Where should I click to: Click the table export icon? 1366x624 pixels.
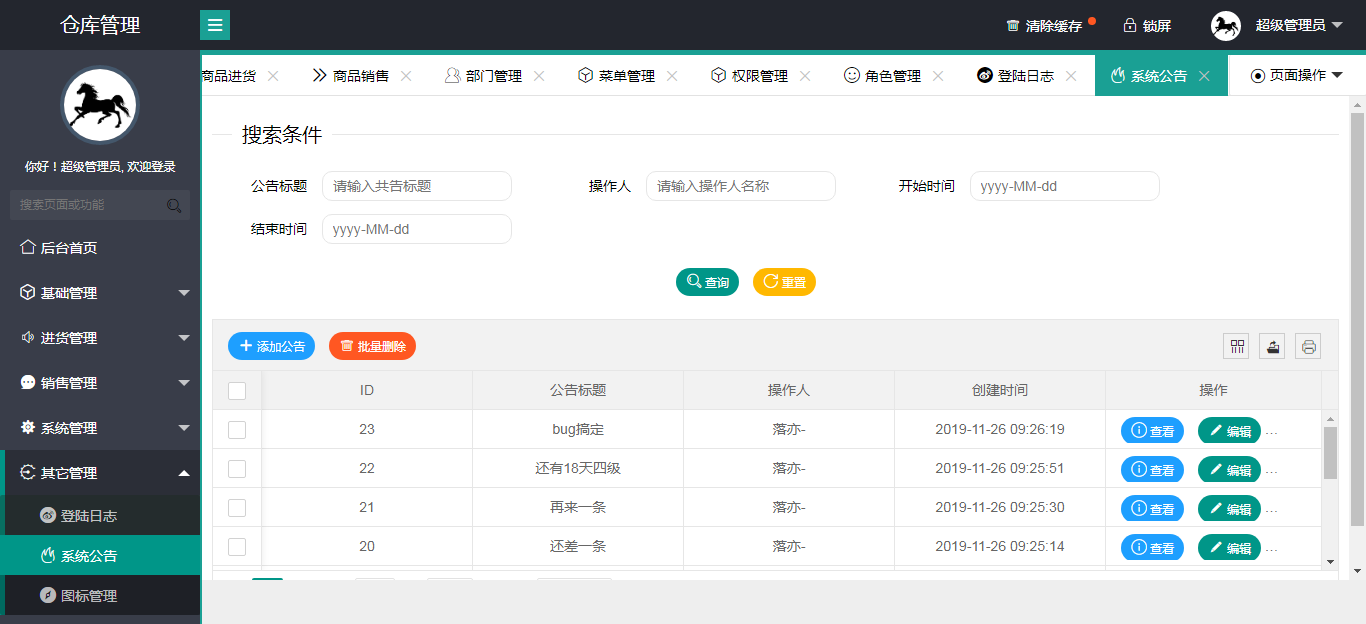(x=1272, y=346)
